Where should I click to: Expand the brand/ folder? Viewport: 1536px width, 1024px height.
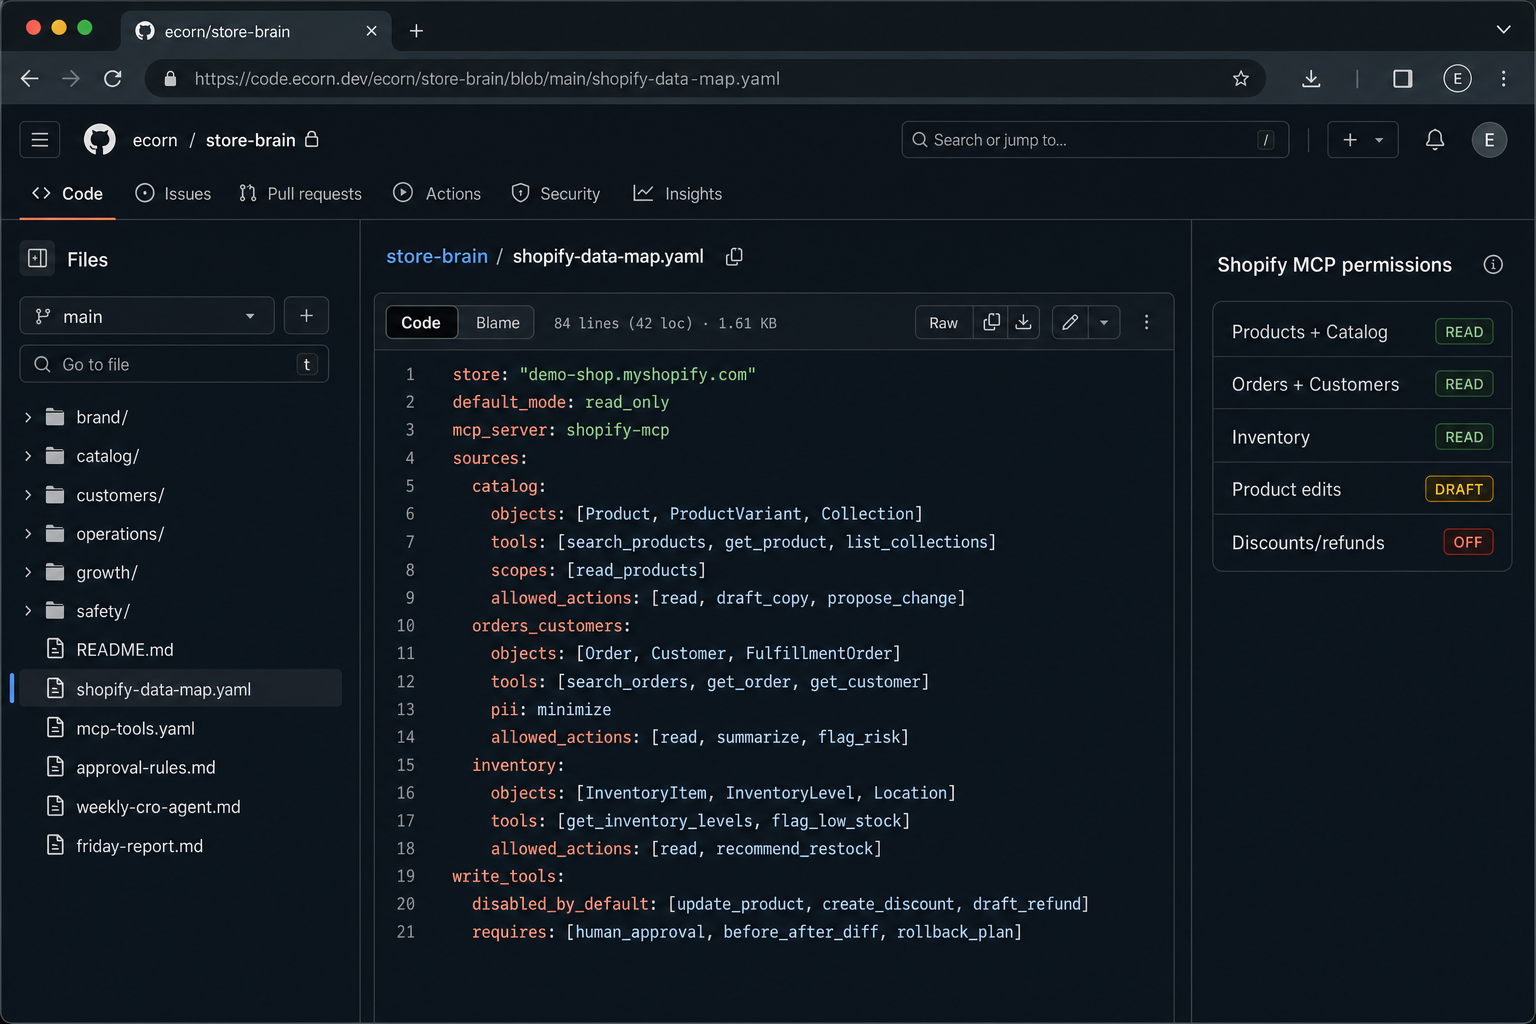point(28,417)
